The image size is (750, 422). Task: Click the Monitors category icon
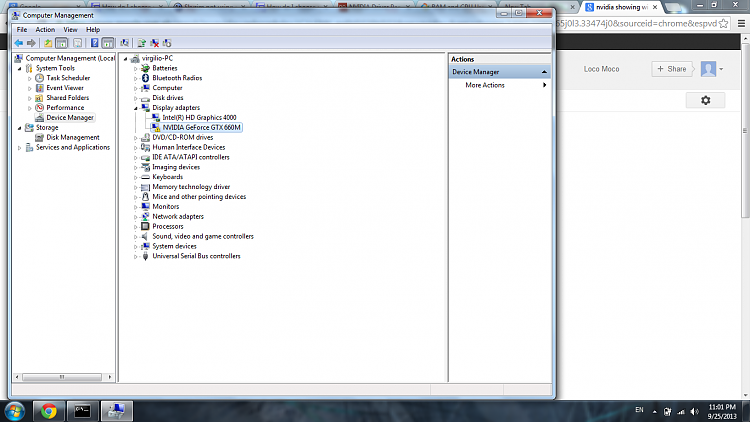point(145,207)
